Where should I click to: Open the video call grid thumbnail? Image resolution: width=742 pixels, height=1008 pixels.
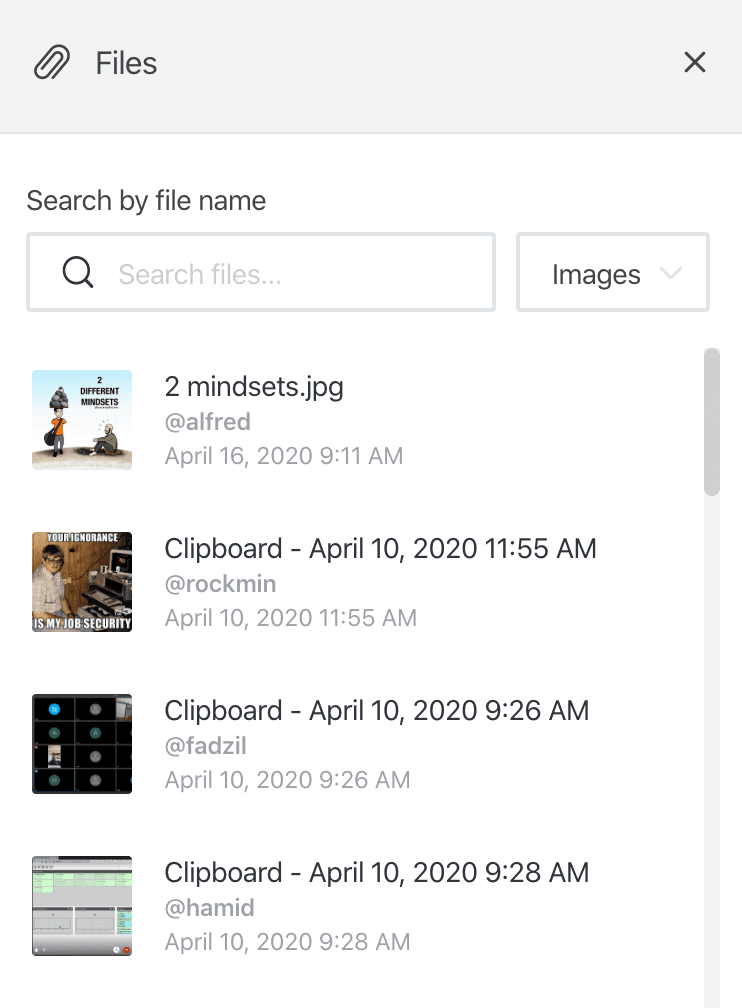(x=82, y=744)
